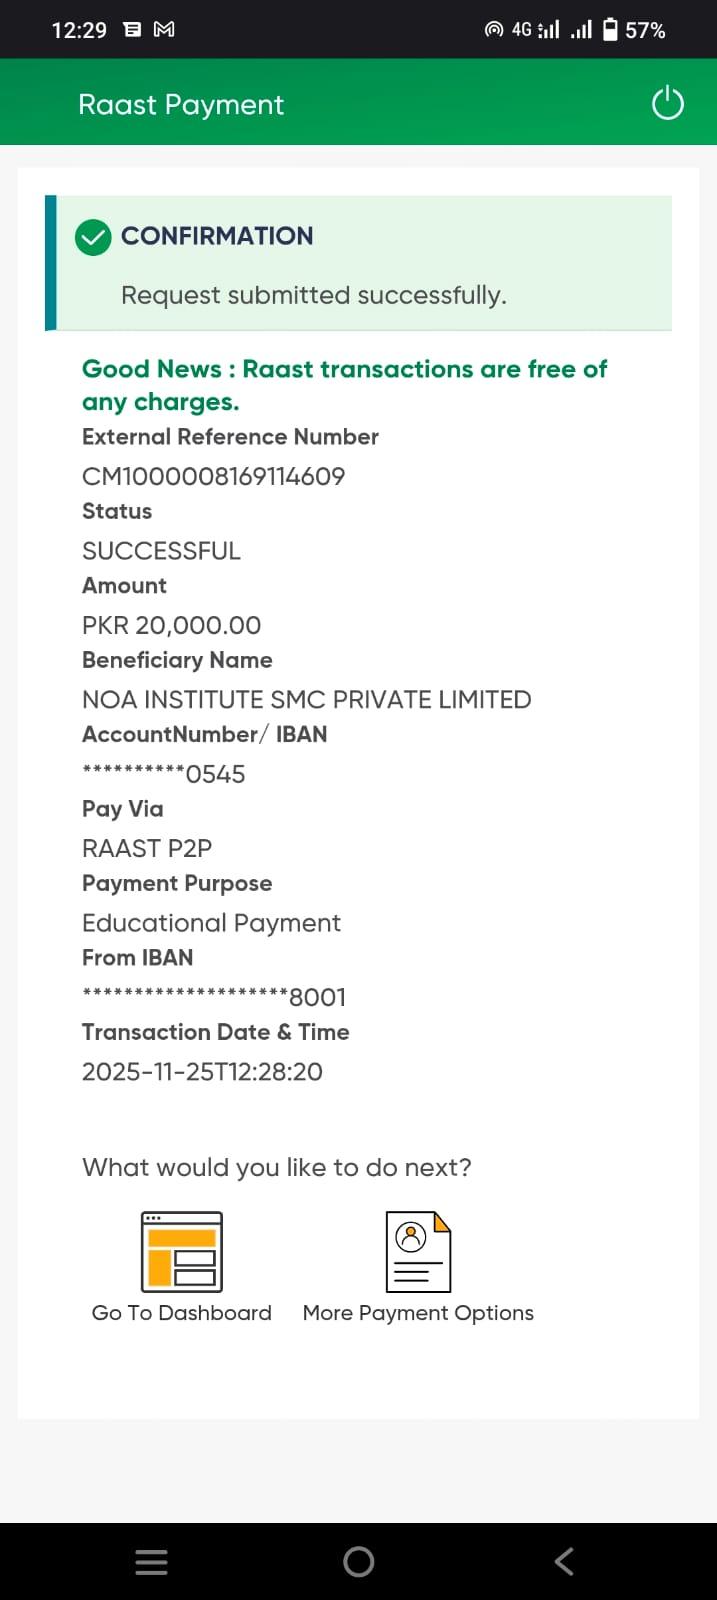717x1600 pixels.
Task: Open the More Payment Options document icon
Action: (x=418, y=1251)
